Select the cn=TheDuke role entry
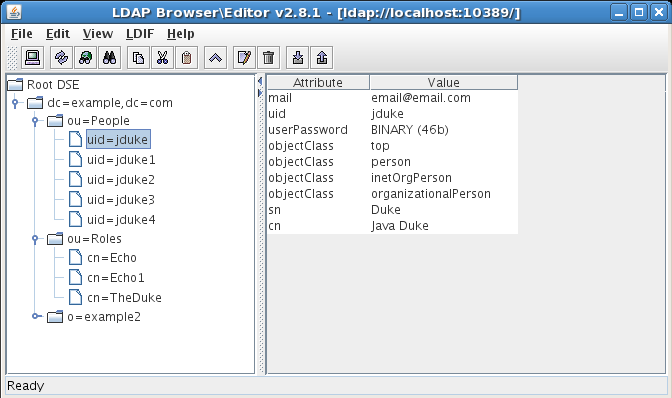The width and height of the screenshot is (672, 398). [x=124, y=298]
